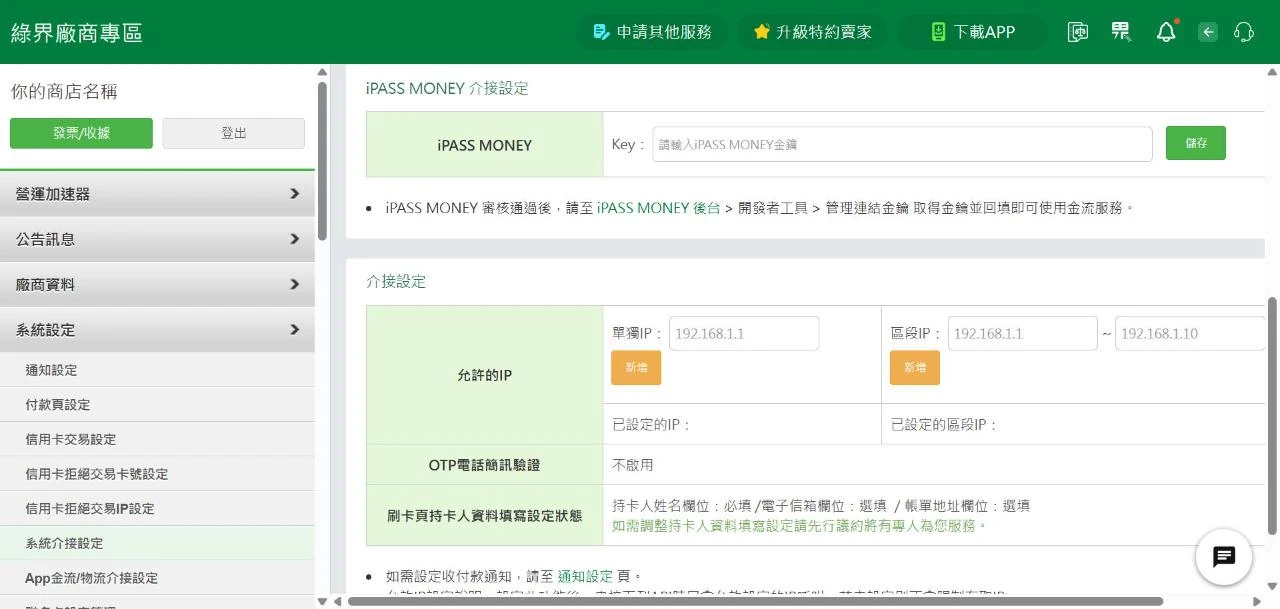Image resolution: width=1280 pixels, height=609 pixels.
Task: Open notifications bell icon
Action: point(1166,32)
